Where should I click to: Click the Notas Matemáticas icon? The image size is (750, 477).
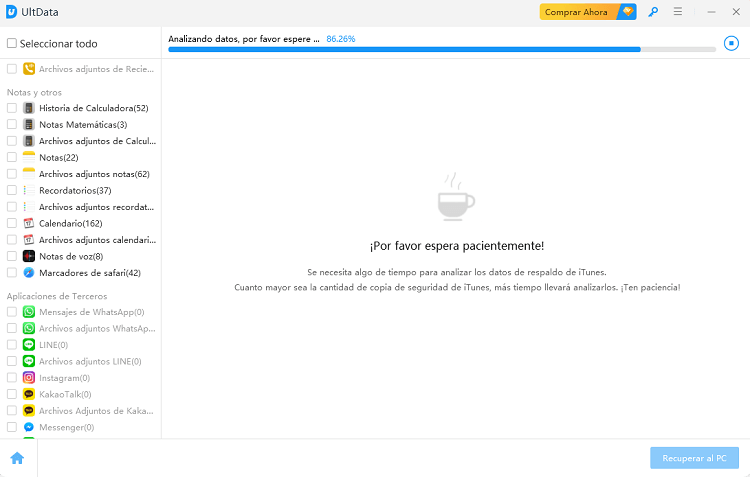click(29, 124)
